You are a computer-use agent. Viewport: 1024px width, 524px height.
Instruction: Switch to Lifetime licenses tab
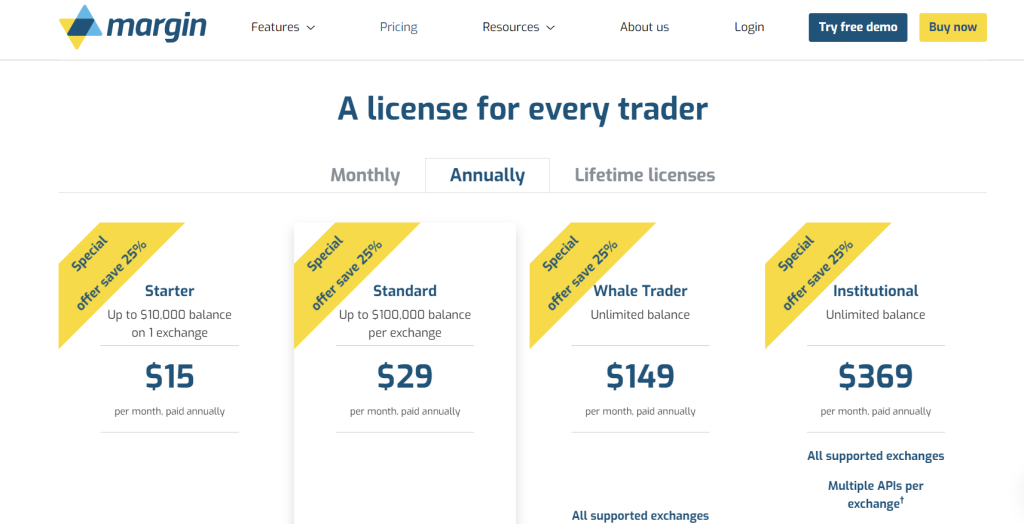pyautogui.click(x=645, y=175)
